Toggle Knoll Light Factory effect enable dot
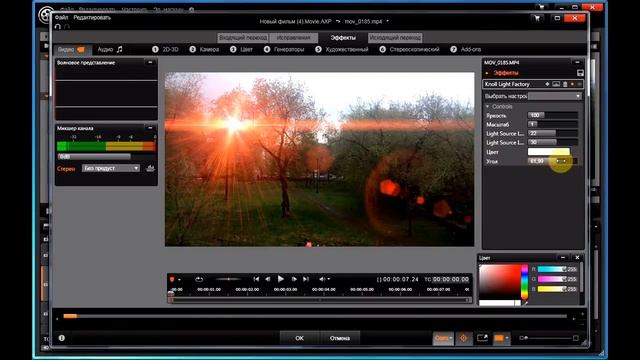The width and height of the screenshot is (640, 360). click(x=572, y=84)
